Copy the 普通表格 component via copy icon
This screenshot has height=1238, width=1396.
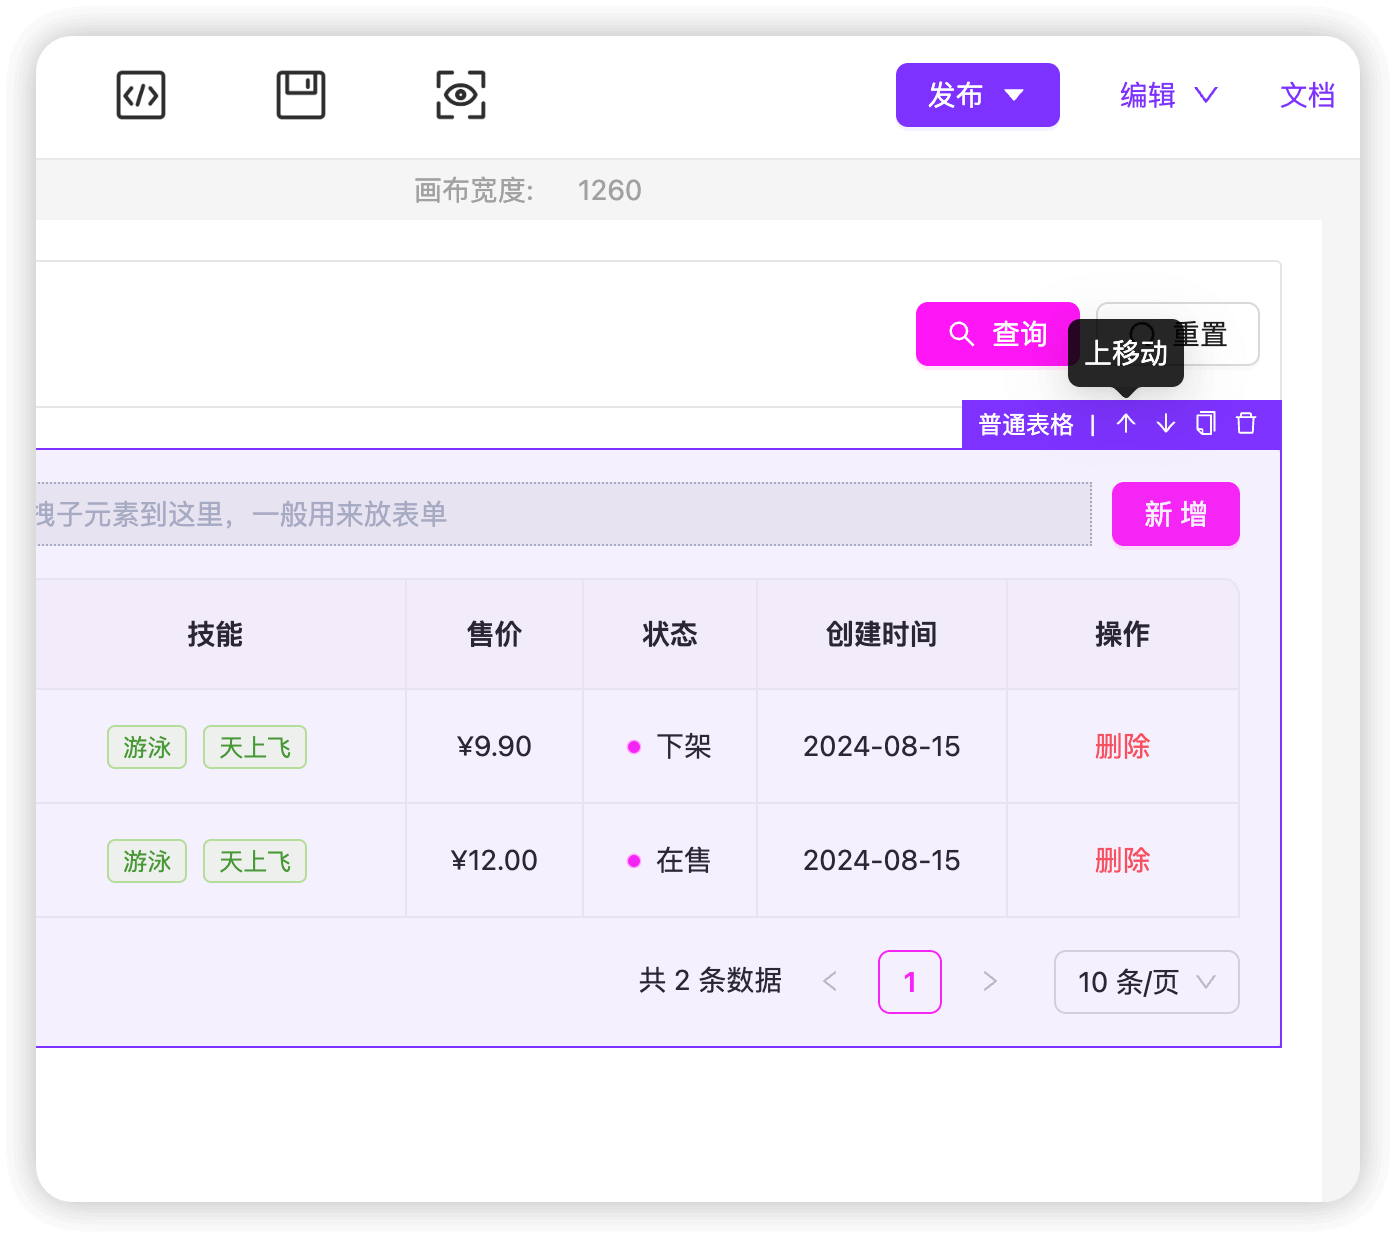pyautogui.click(x=1206, y=424)
